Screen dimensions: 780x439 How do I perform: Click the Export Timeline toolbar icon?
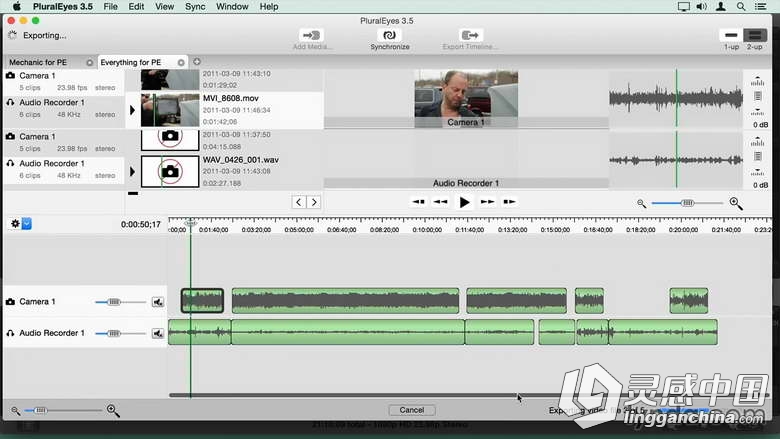click(x=470, y=35)
